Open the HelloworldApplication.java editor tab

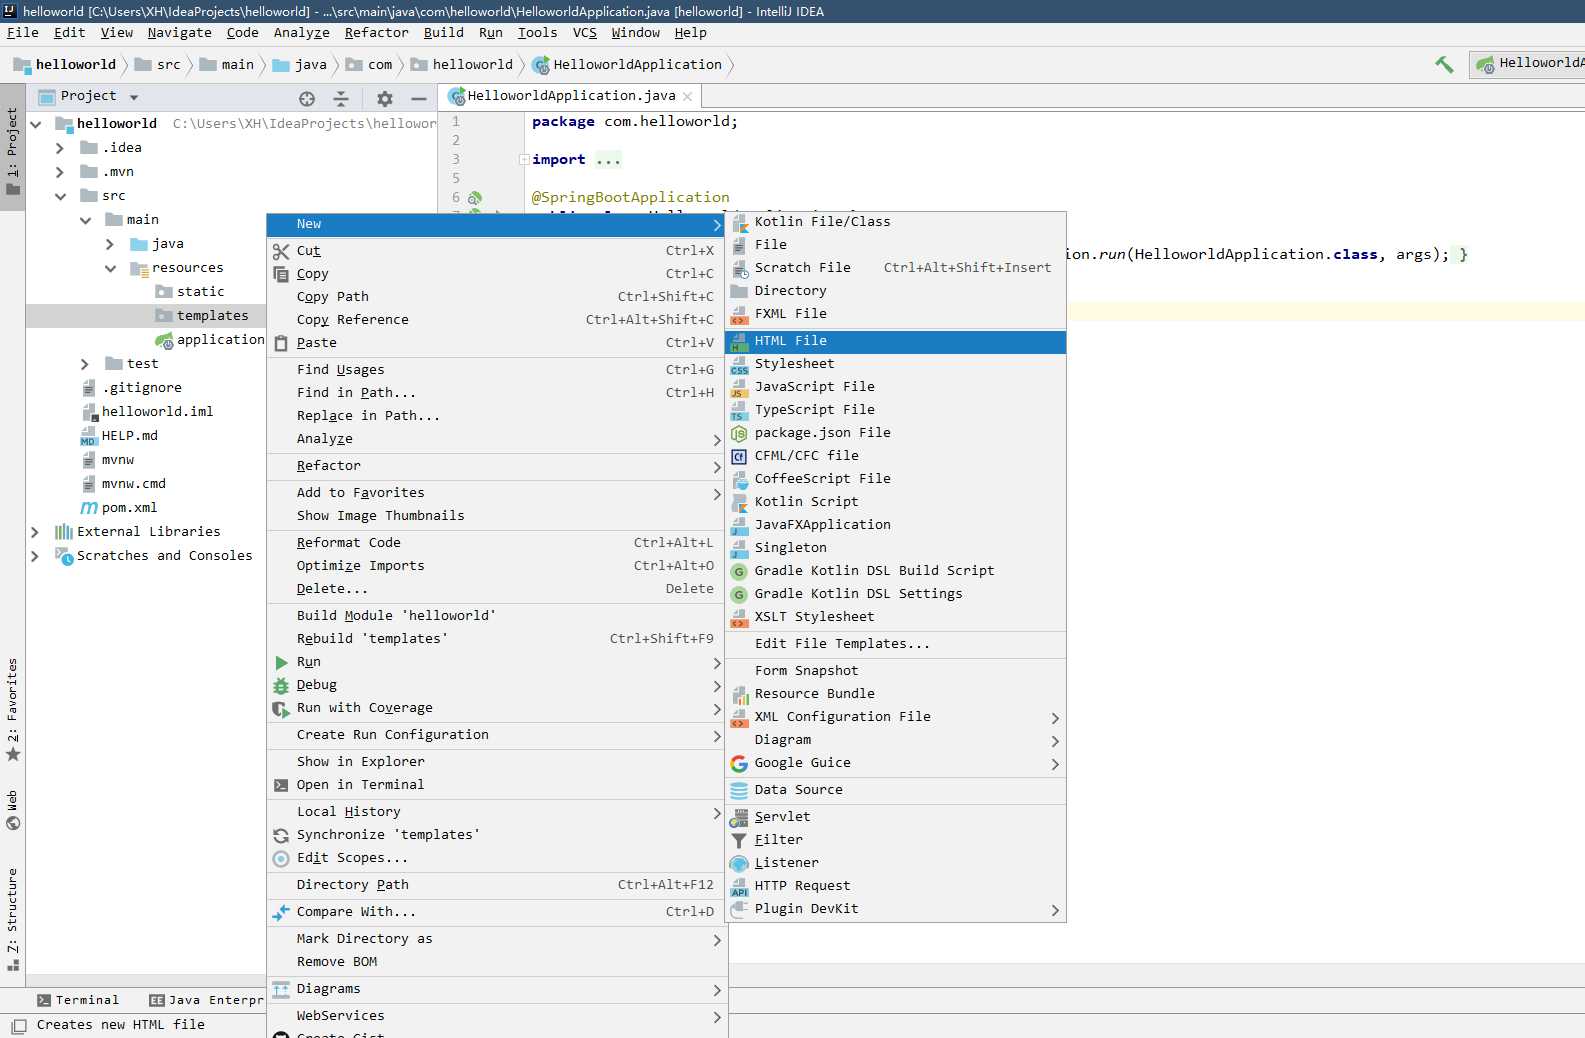[571, 96]
